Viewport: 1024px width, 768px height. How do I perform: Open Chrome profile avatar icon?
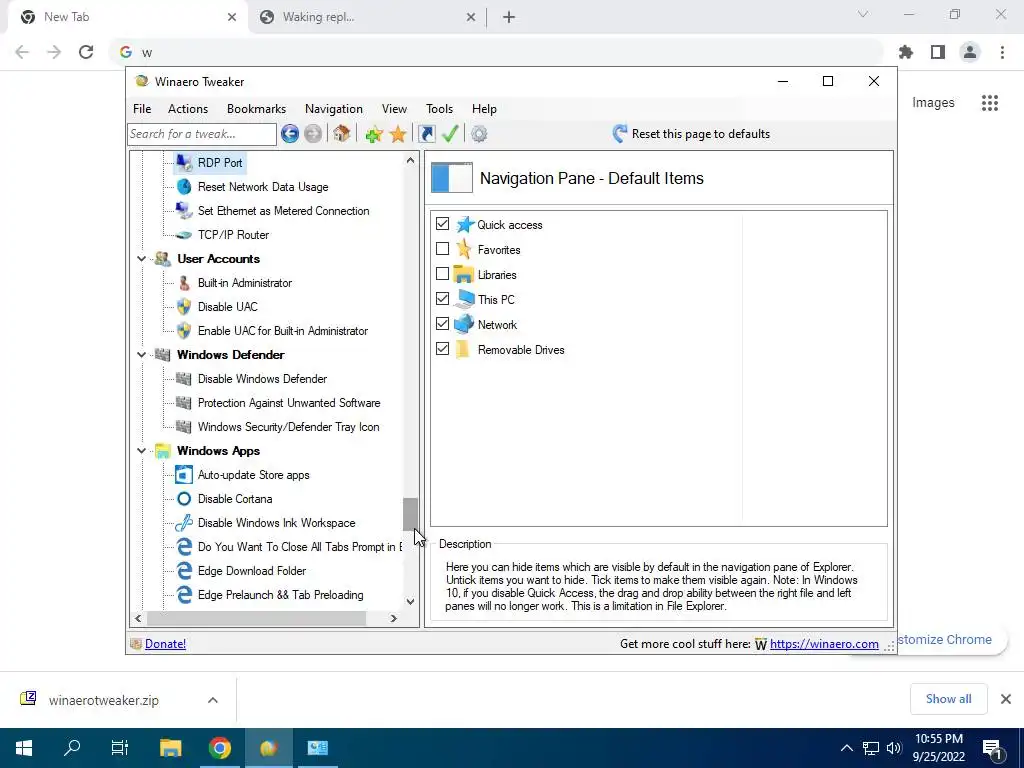(970, 52)
